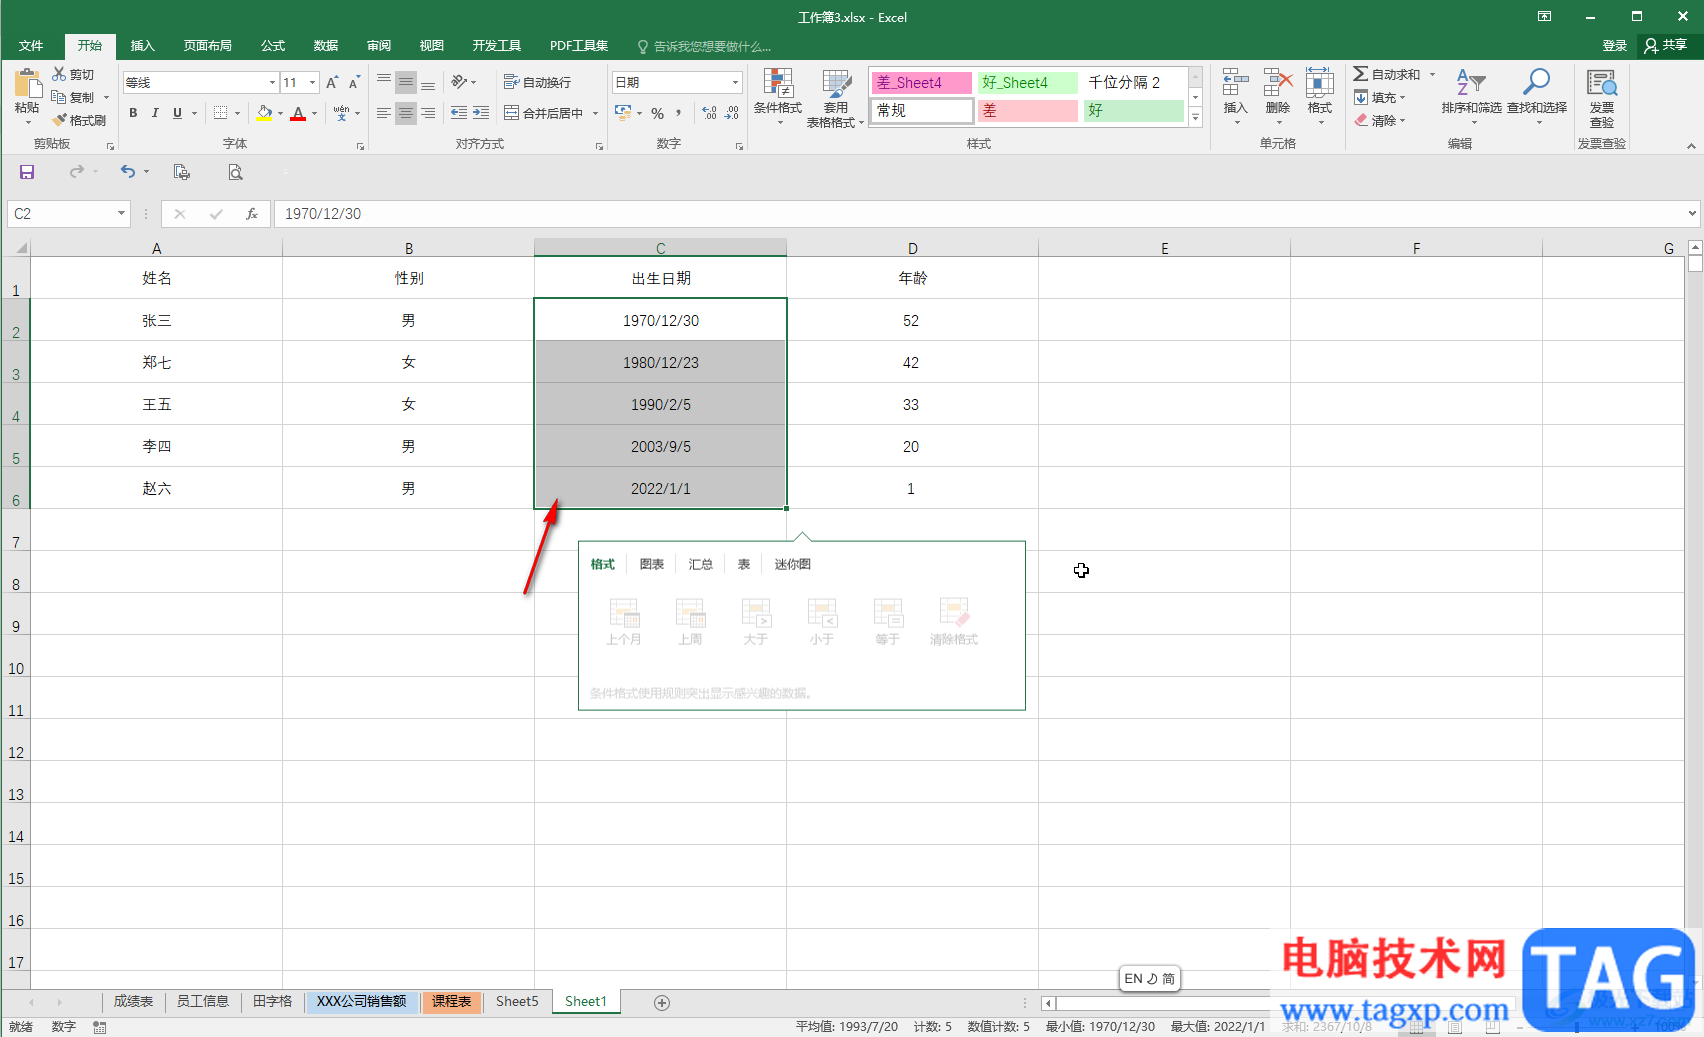1704x1037 pixels.
Task: Toggle Wrap Text (自动换行)
Action: point(537,82)
